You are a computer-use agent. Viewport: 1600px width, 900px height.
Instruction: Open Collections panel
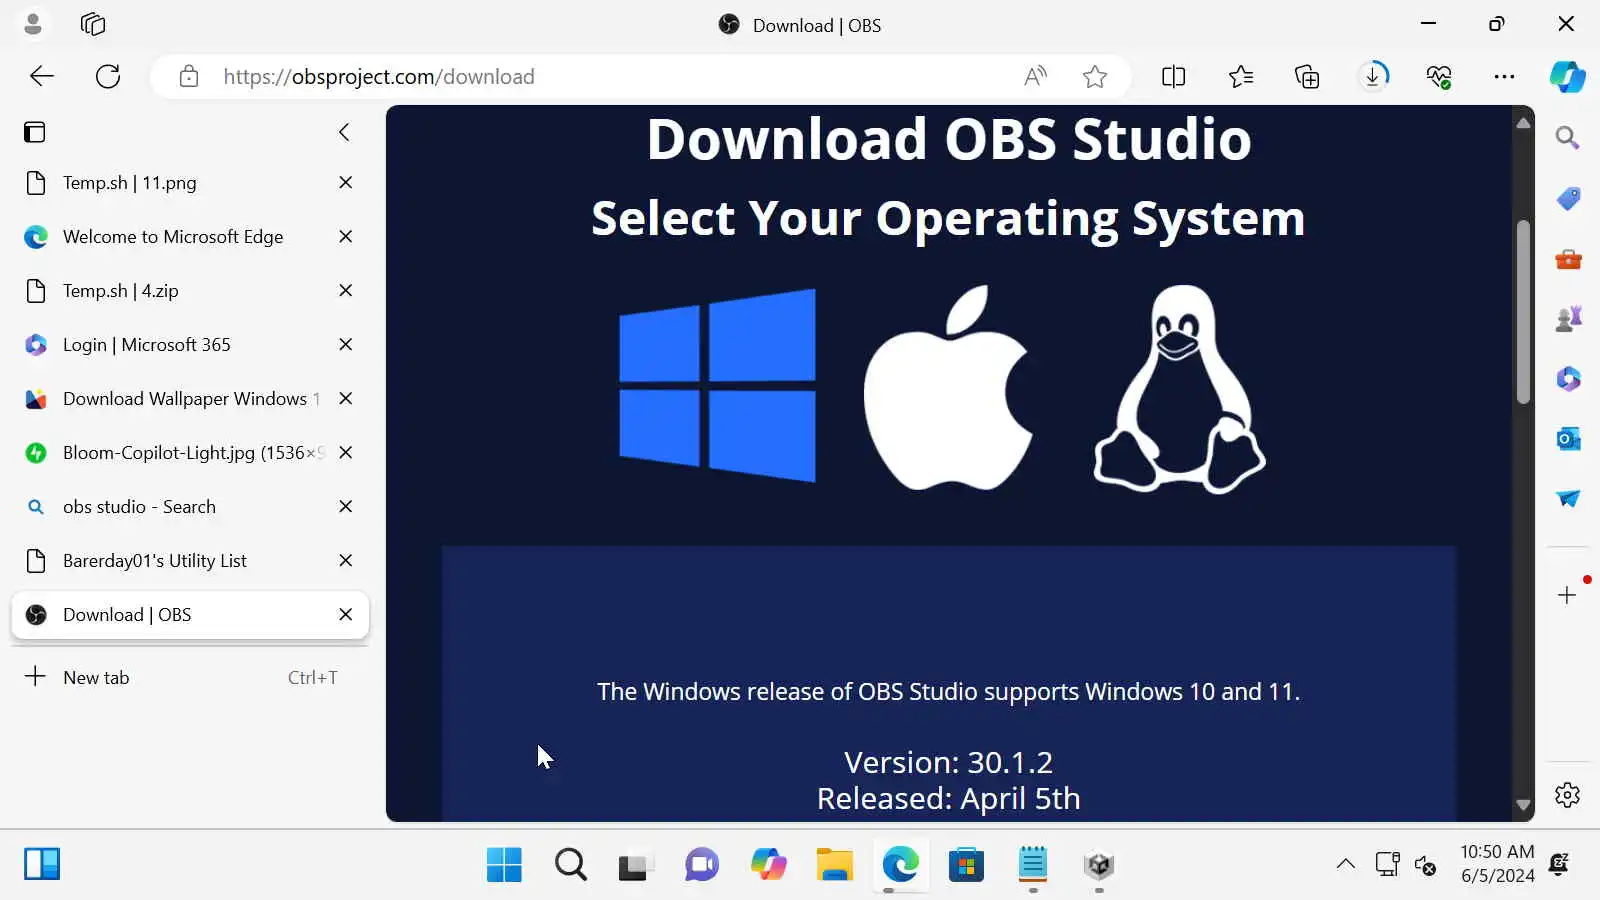click(1307, 76)
